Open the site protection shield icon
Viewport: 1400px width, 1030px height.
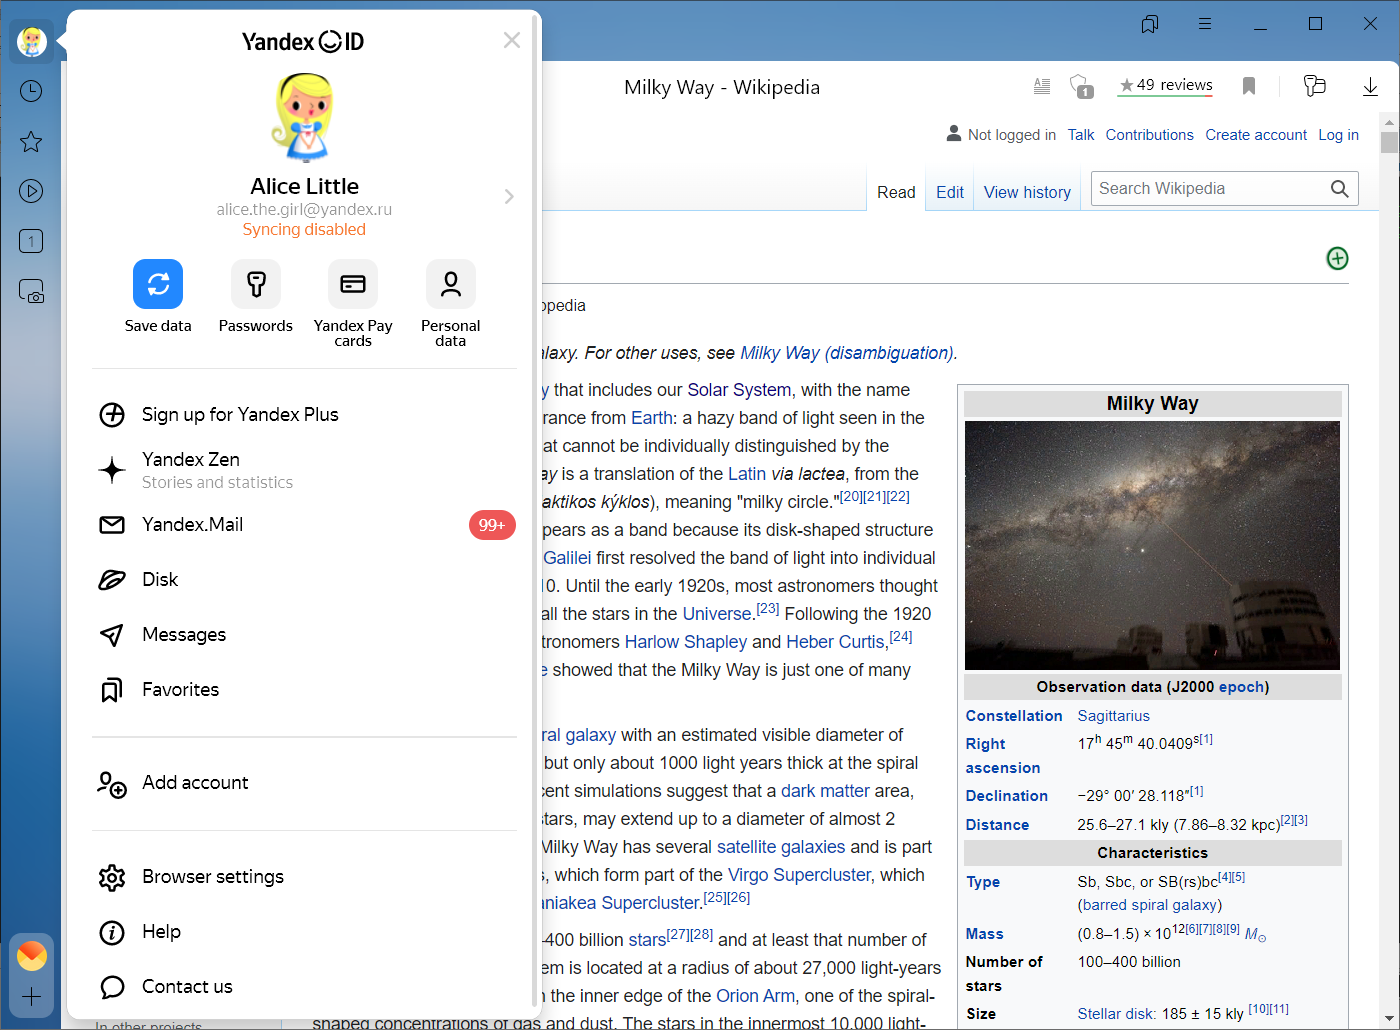click(1081, 87)
